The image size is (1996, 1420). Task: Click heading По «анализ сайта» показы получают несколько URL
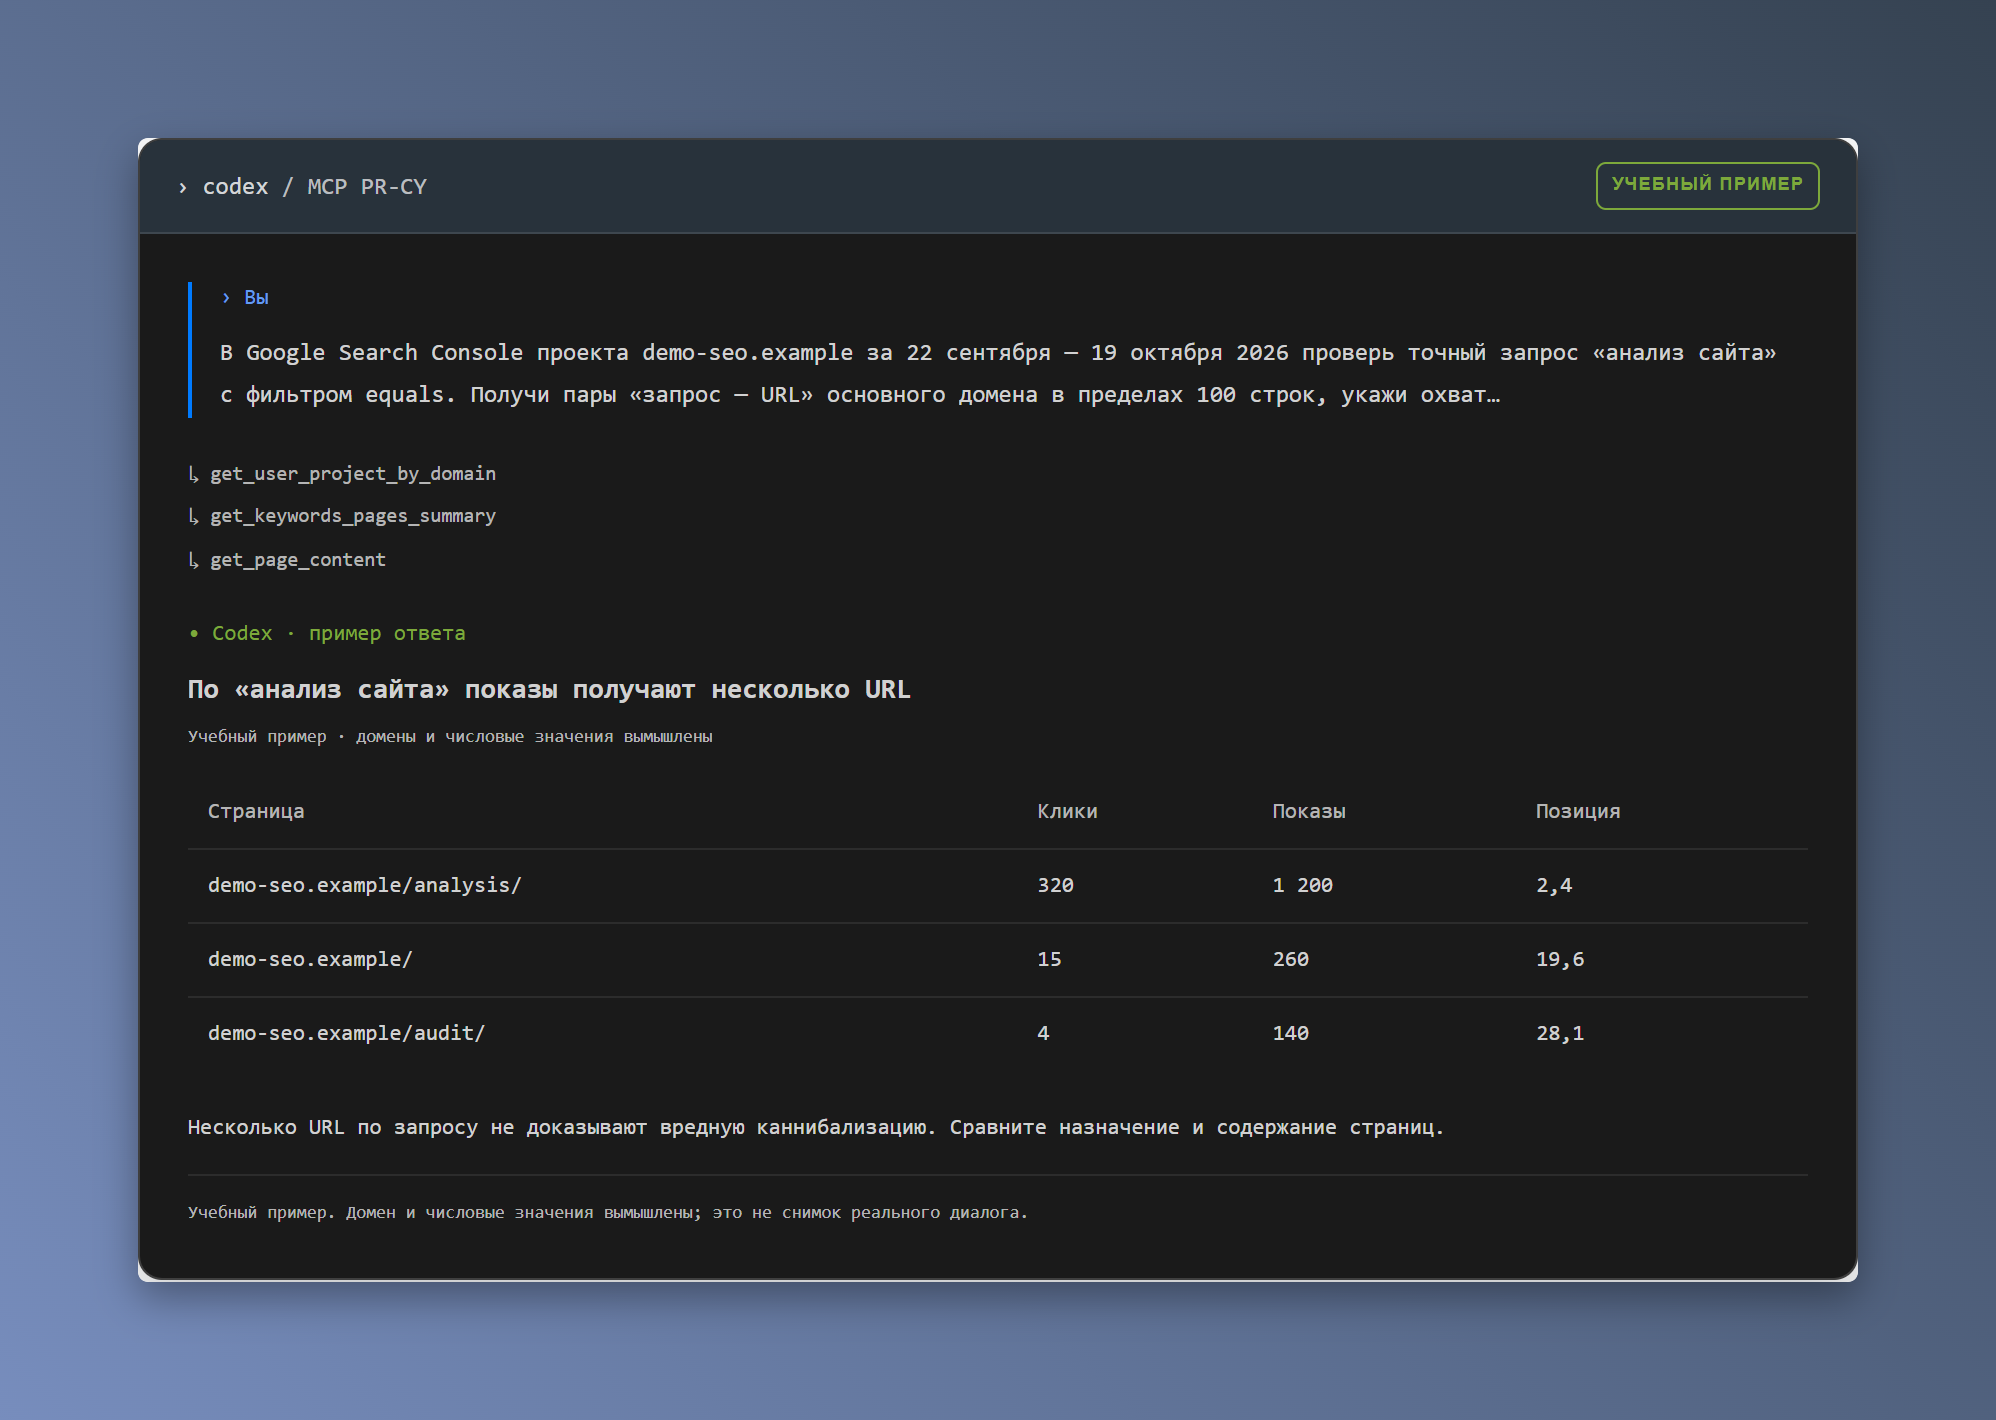[549, 690]
